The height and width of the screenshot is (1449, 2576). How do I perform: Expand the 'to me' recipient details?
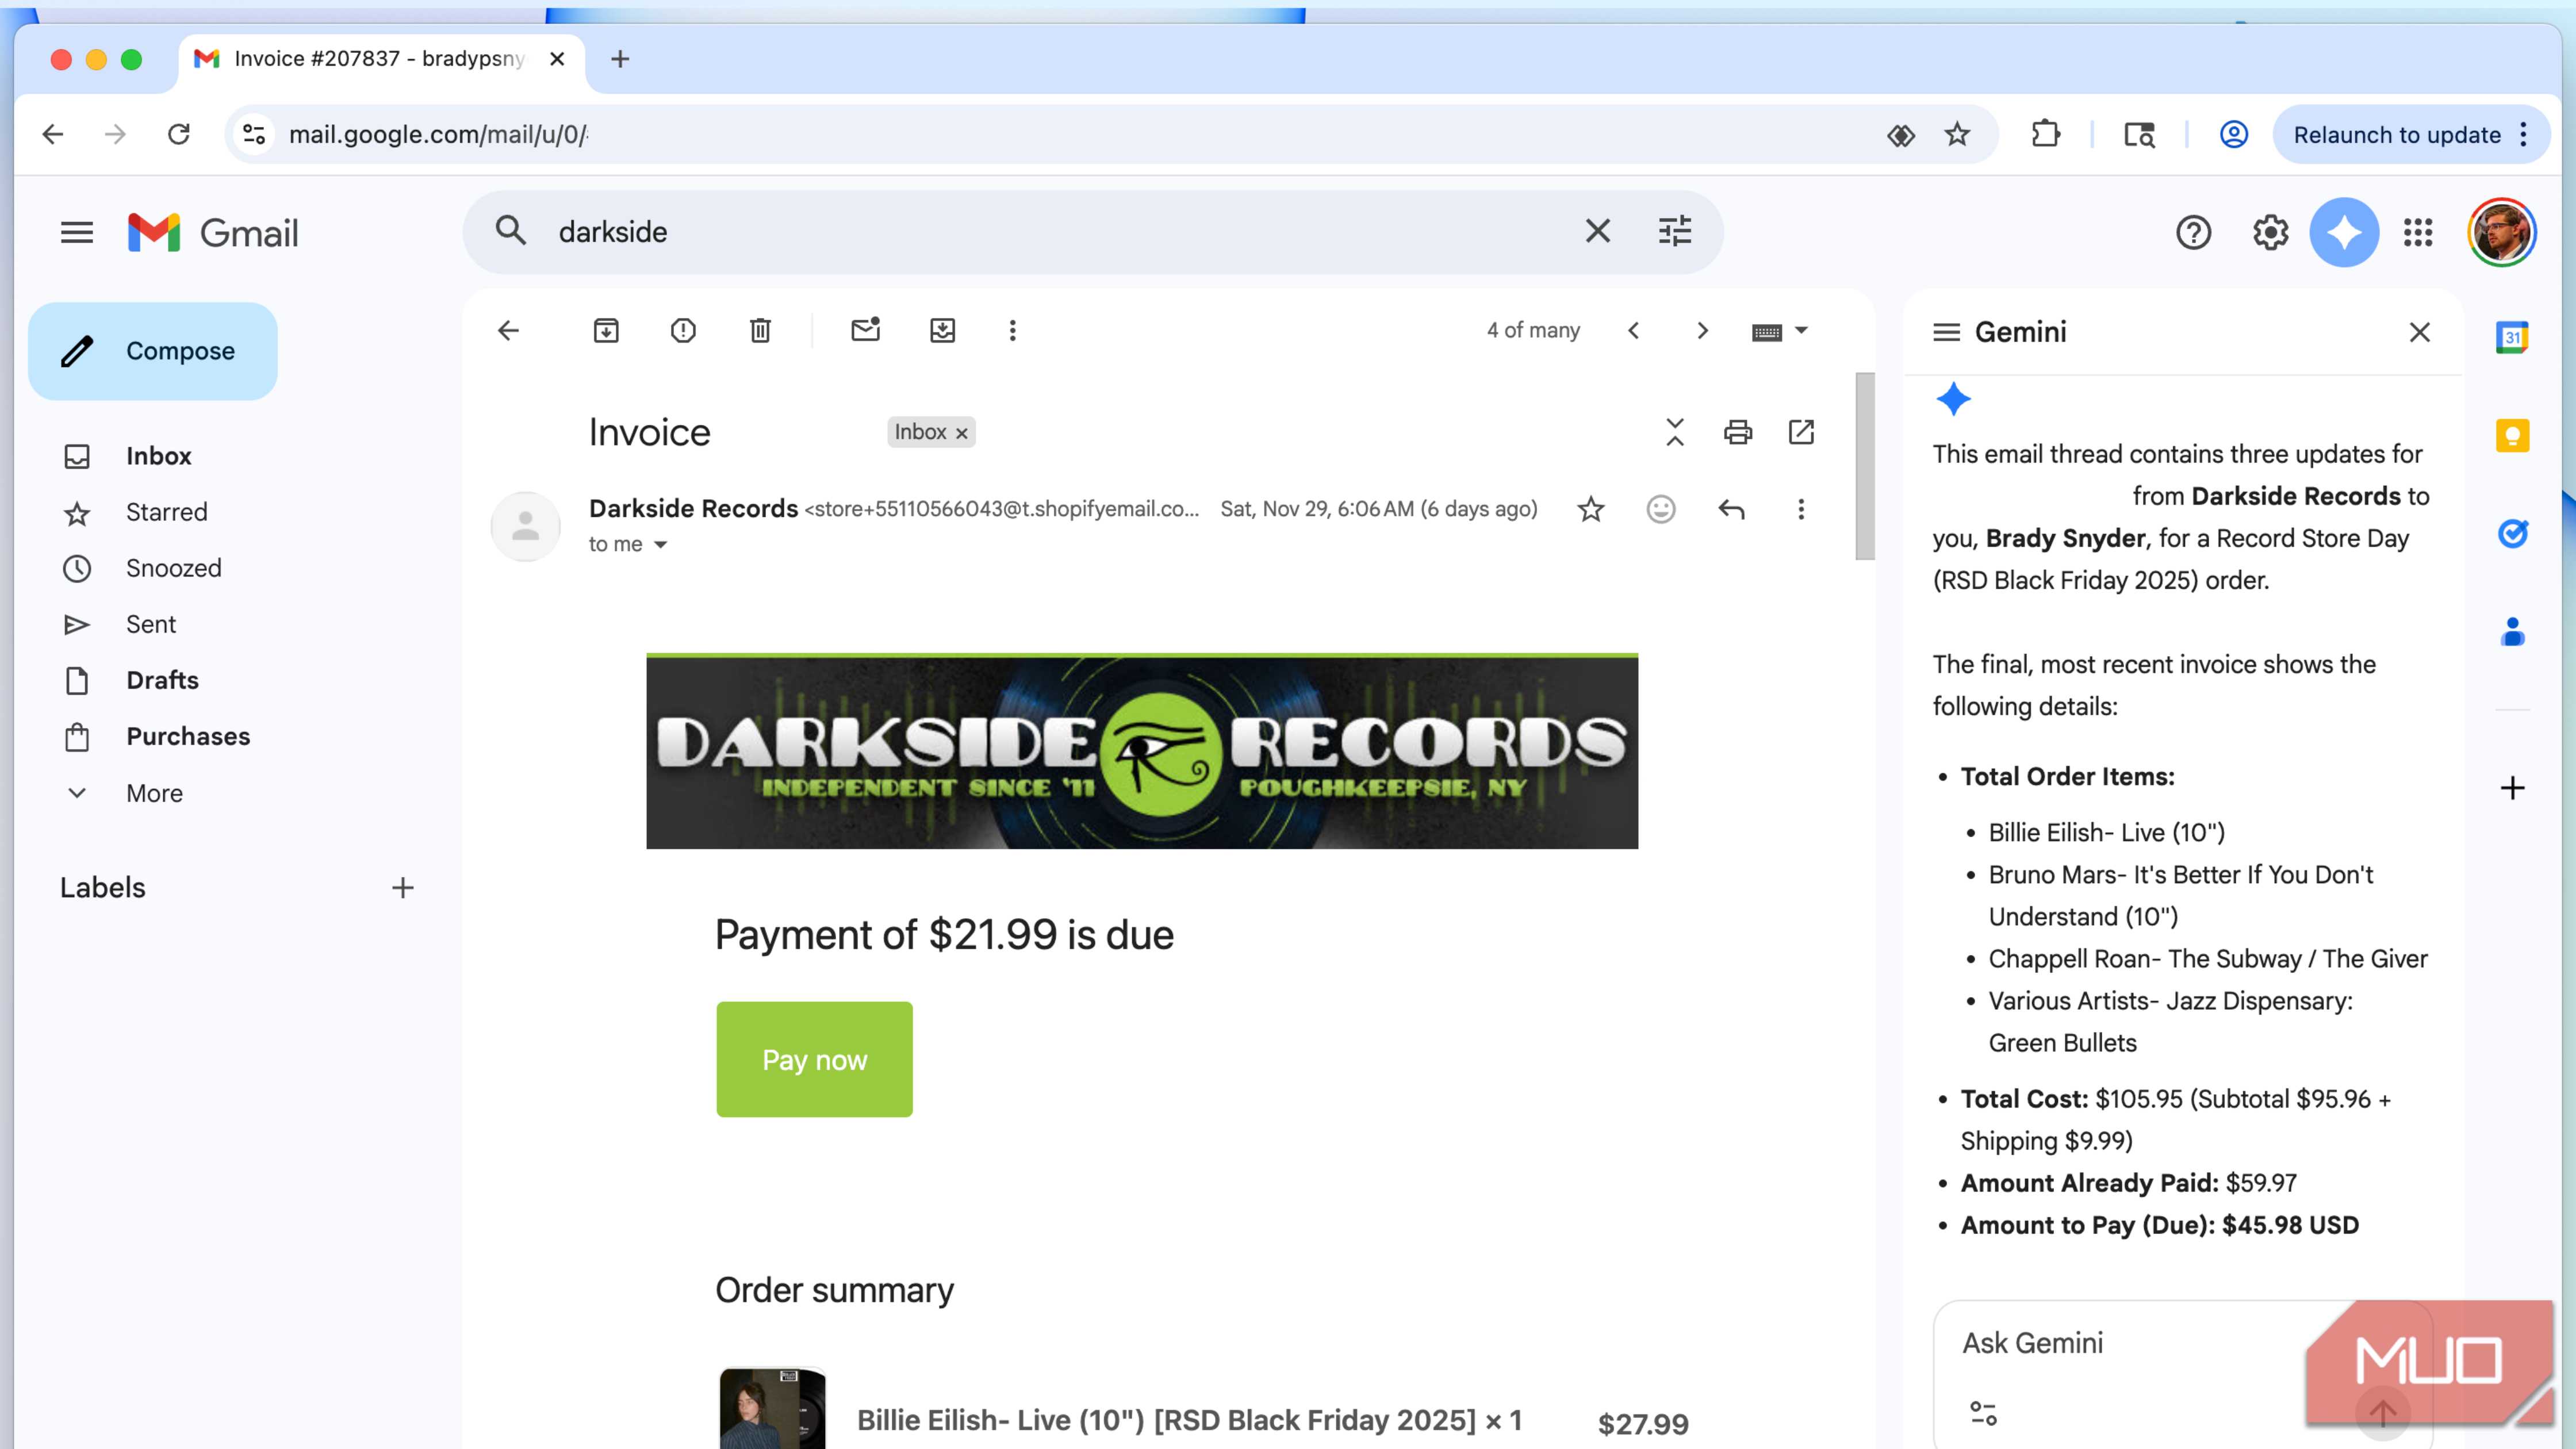point(660,545)
